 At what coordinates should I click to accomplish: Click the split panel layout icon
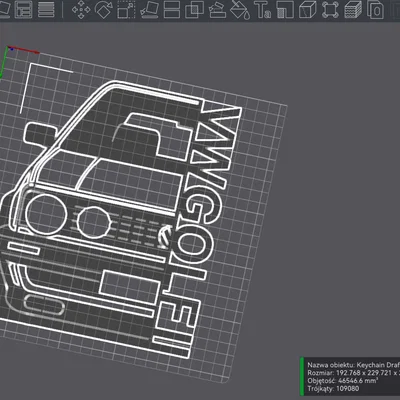[x=24, y=9]
